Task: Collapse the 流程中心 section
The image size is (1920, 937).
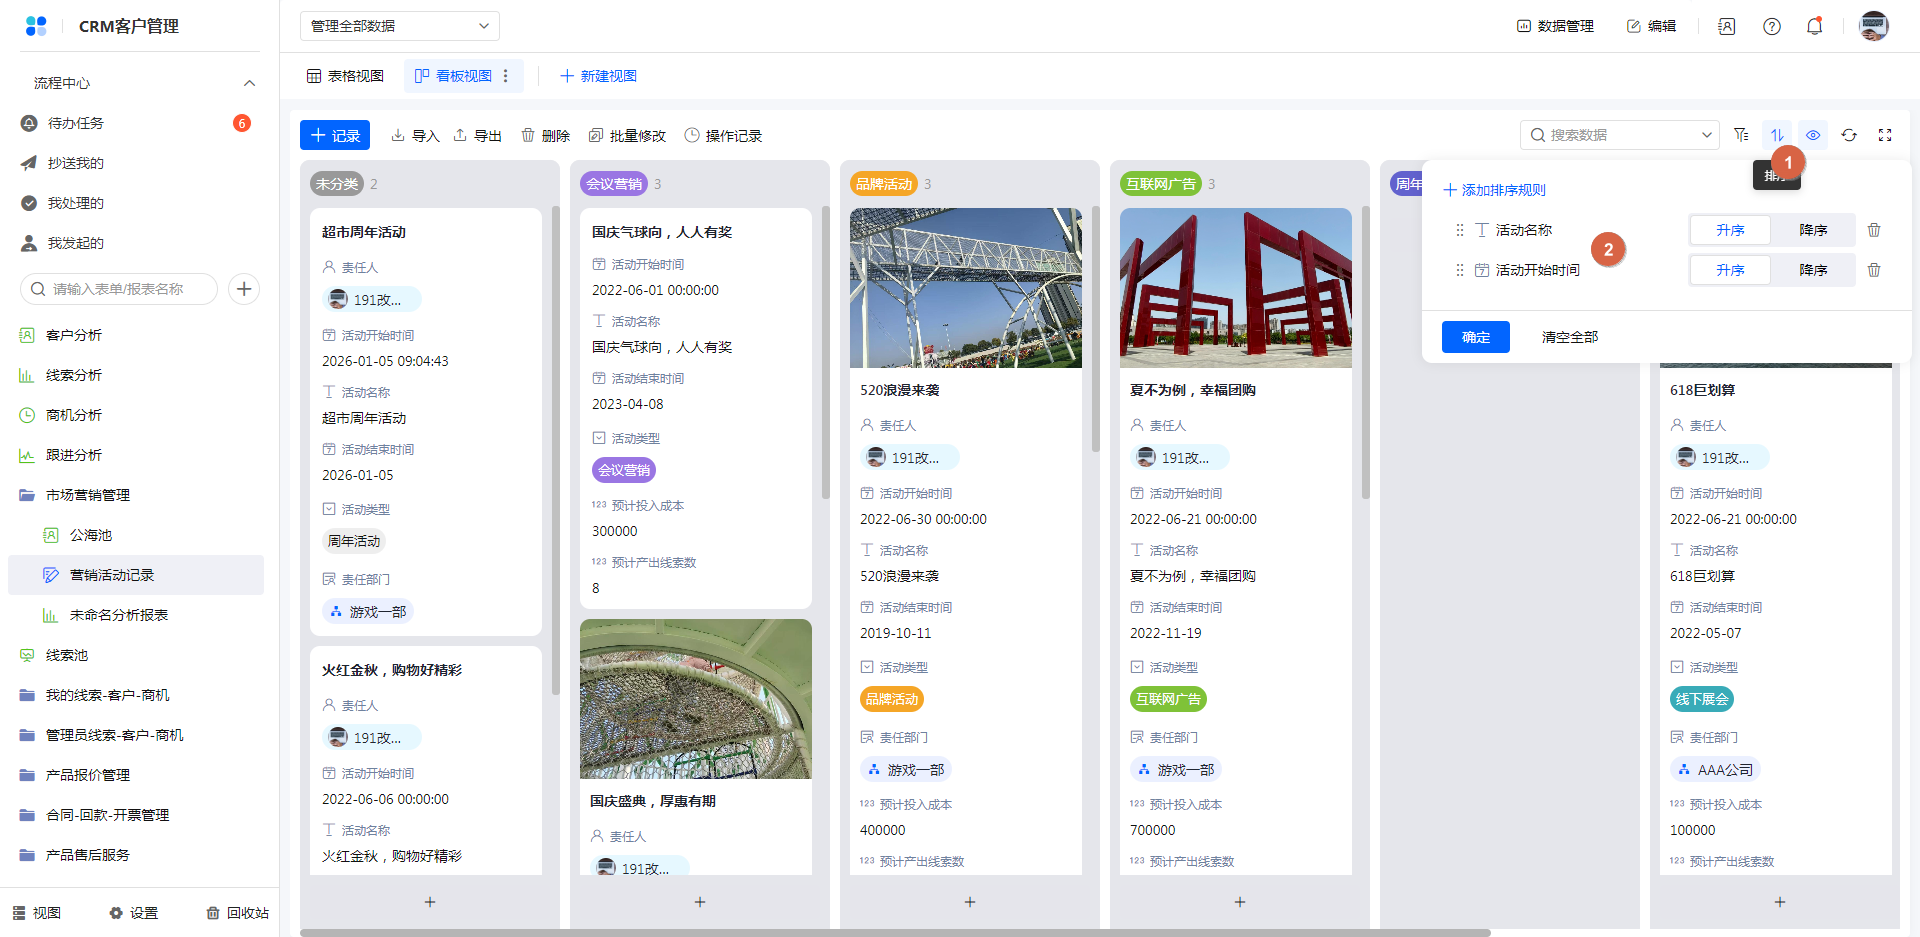Action: [249, 83]
